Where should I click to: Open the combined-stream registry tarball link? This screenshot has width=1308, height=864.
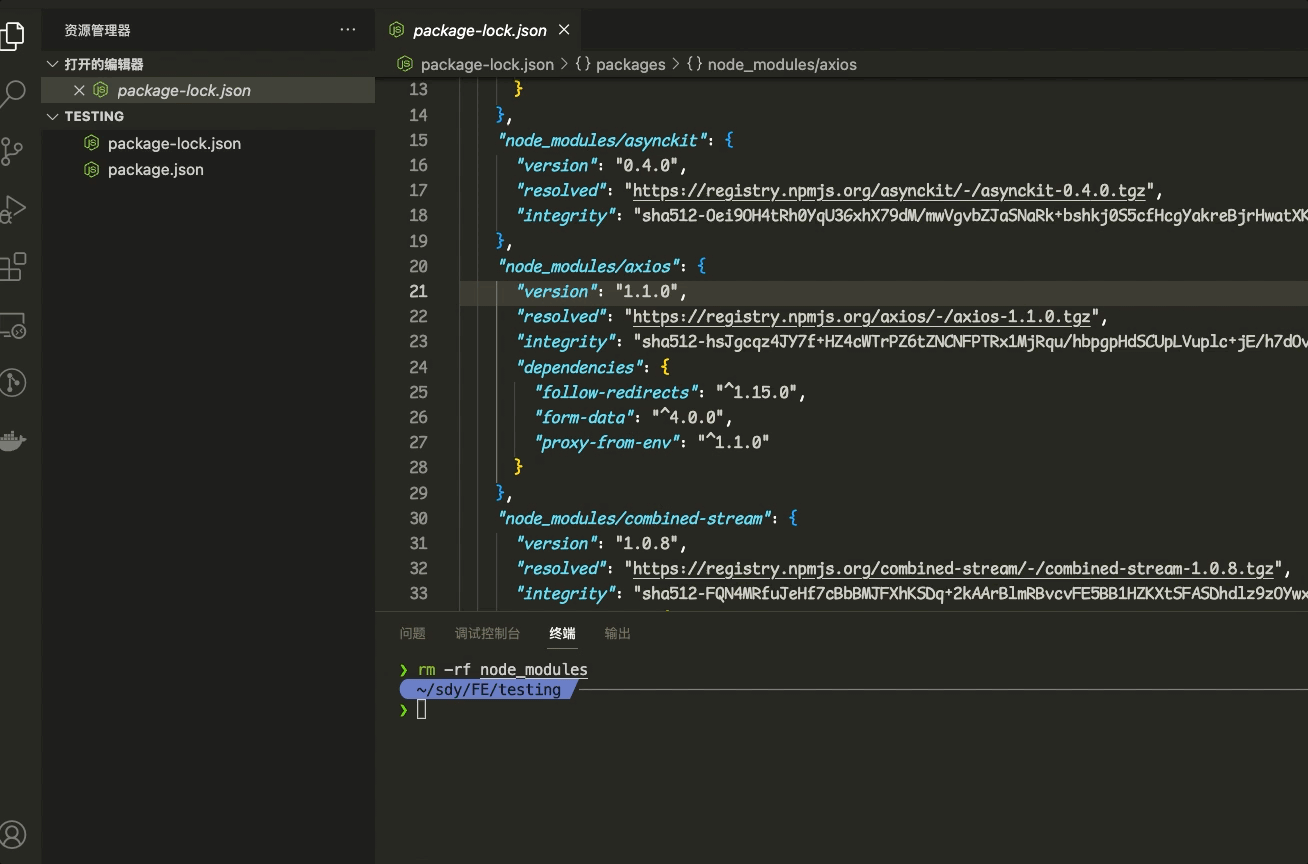pyautogui.click(x=954, y=568)
